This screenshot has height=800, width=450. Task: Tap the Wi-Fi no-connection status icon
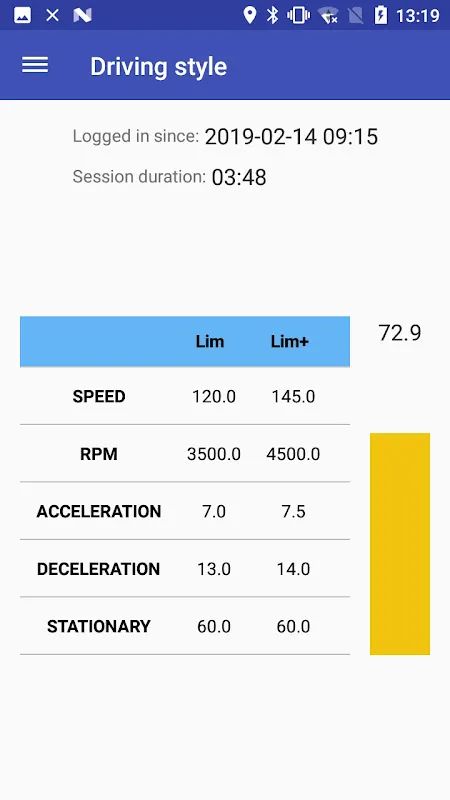tap(328, 15)
